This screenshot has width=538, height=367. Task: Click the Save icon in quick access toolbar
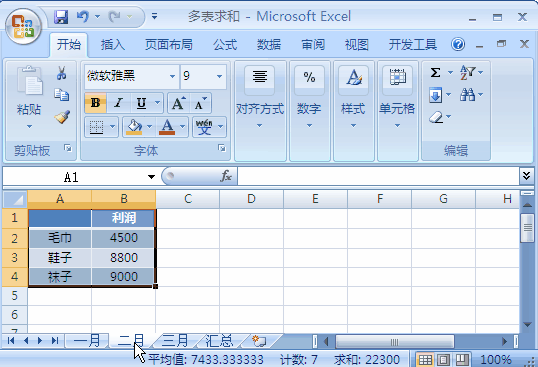point(61,17)
